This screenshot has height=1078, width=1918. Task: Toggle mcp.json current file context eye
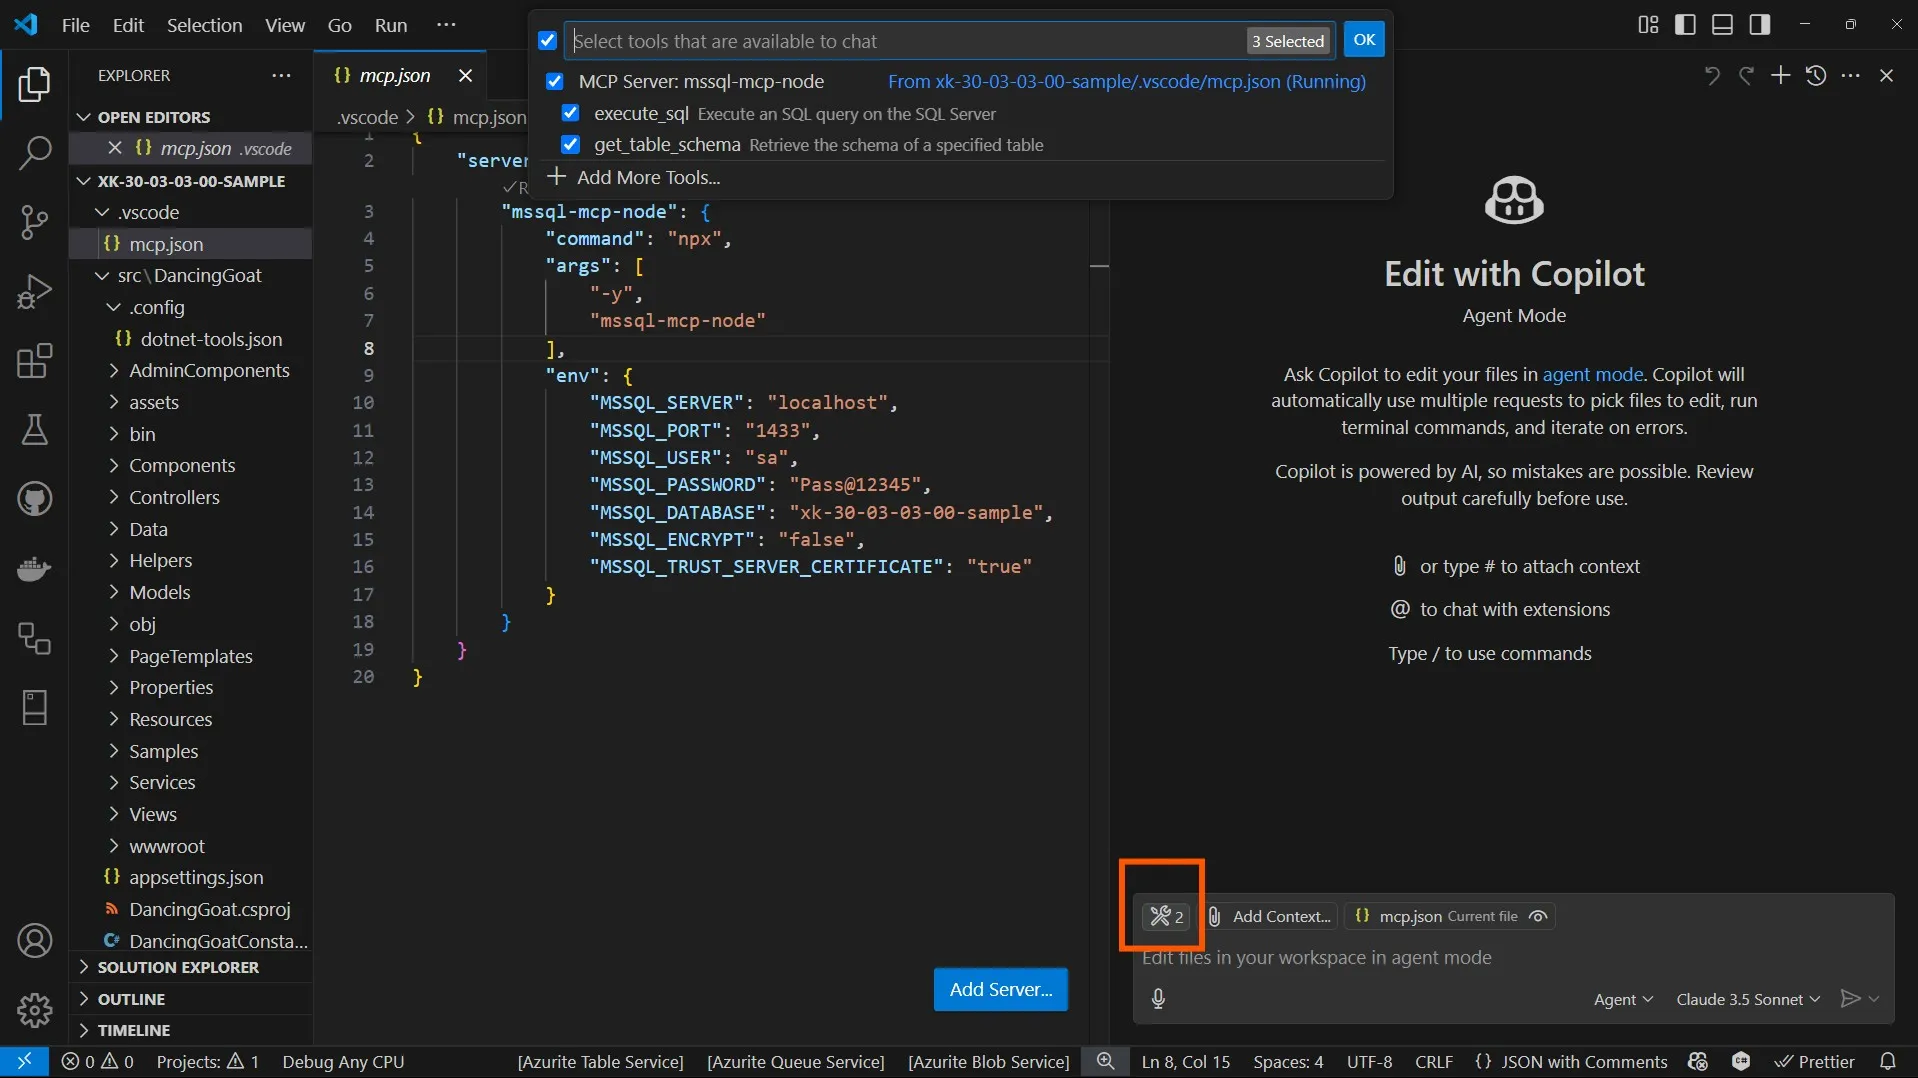1538,916
